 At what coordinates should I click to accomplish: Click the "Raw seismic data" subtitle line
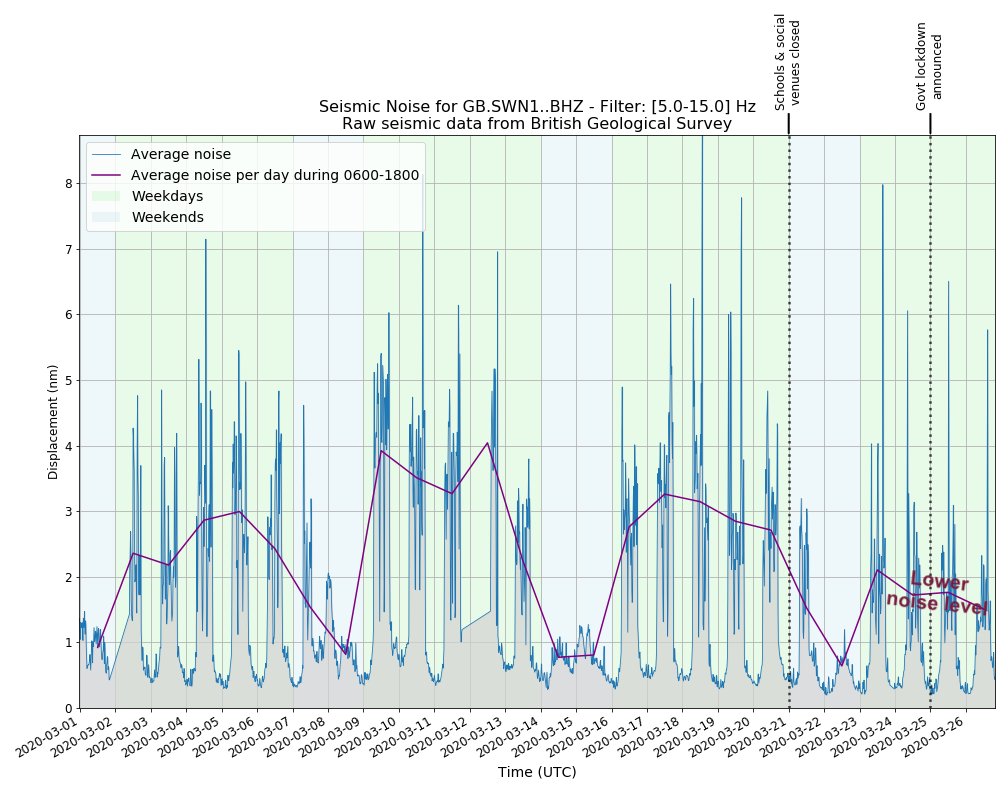click(x=537, y=124)
